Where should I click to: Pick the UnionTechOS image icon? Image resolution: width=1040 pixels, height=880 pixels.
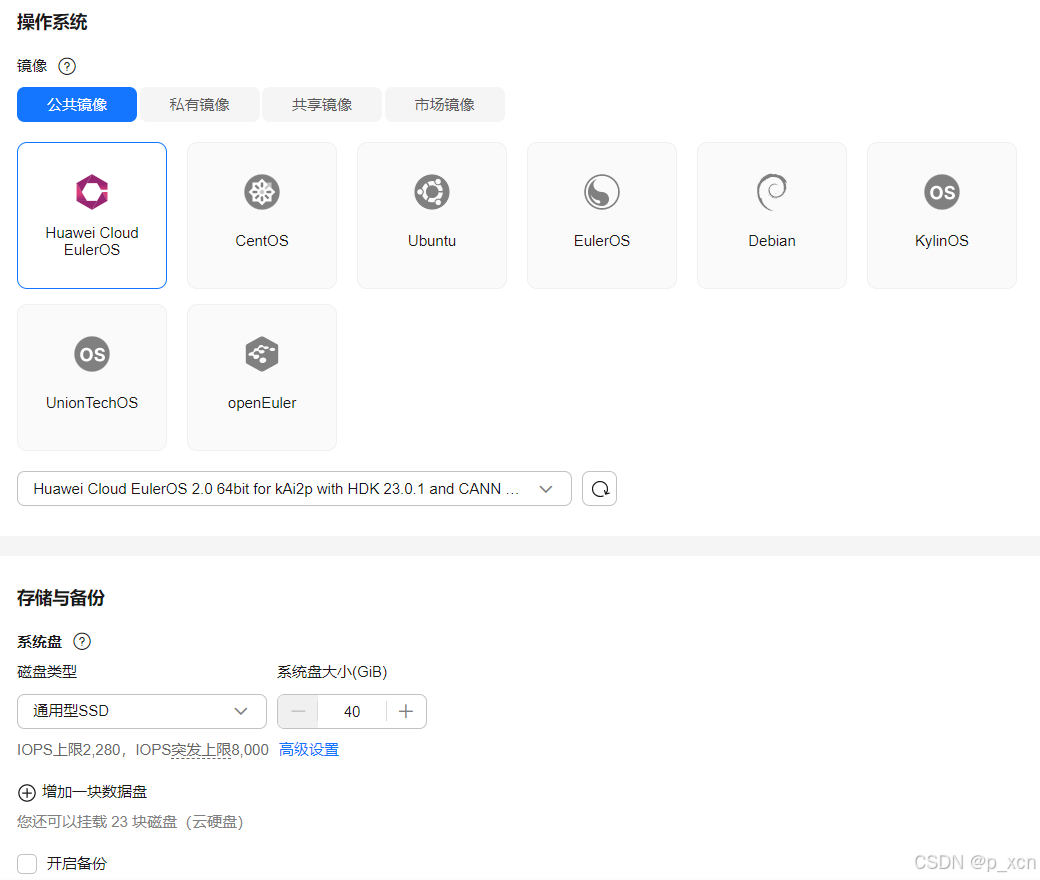point(92,354)
